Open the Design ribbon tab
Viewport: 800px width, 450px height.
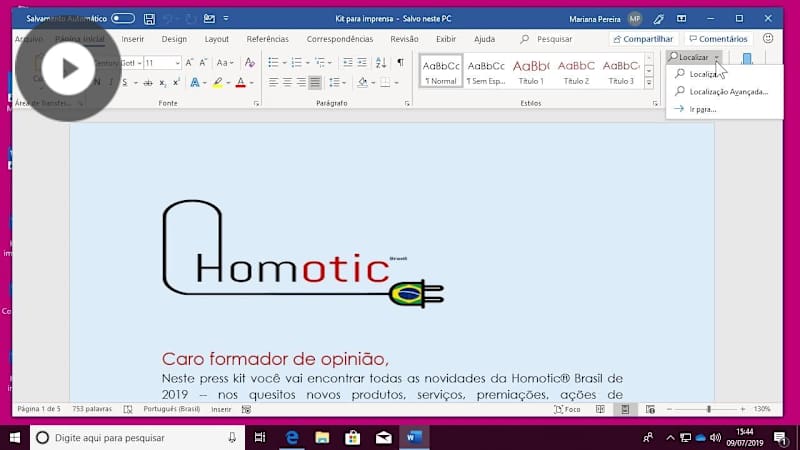[x=174, y=39]
